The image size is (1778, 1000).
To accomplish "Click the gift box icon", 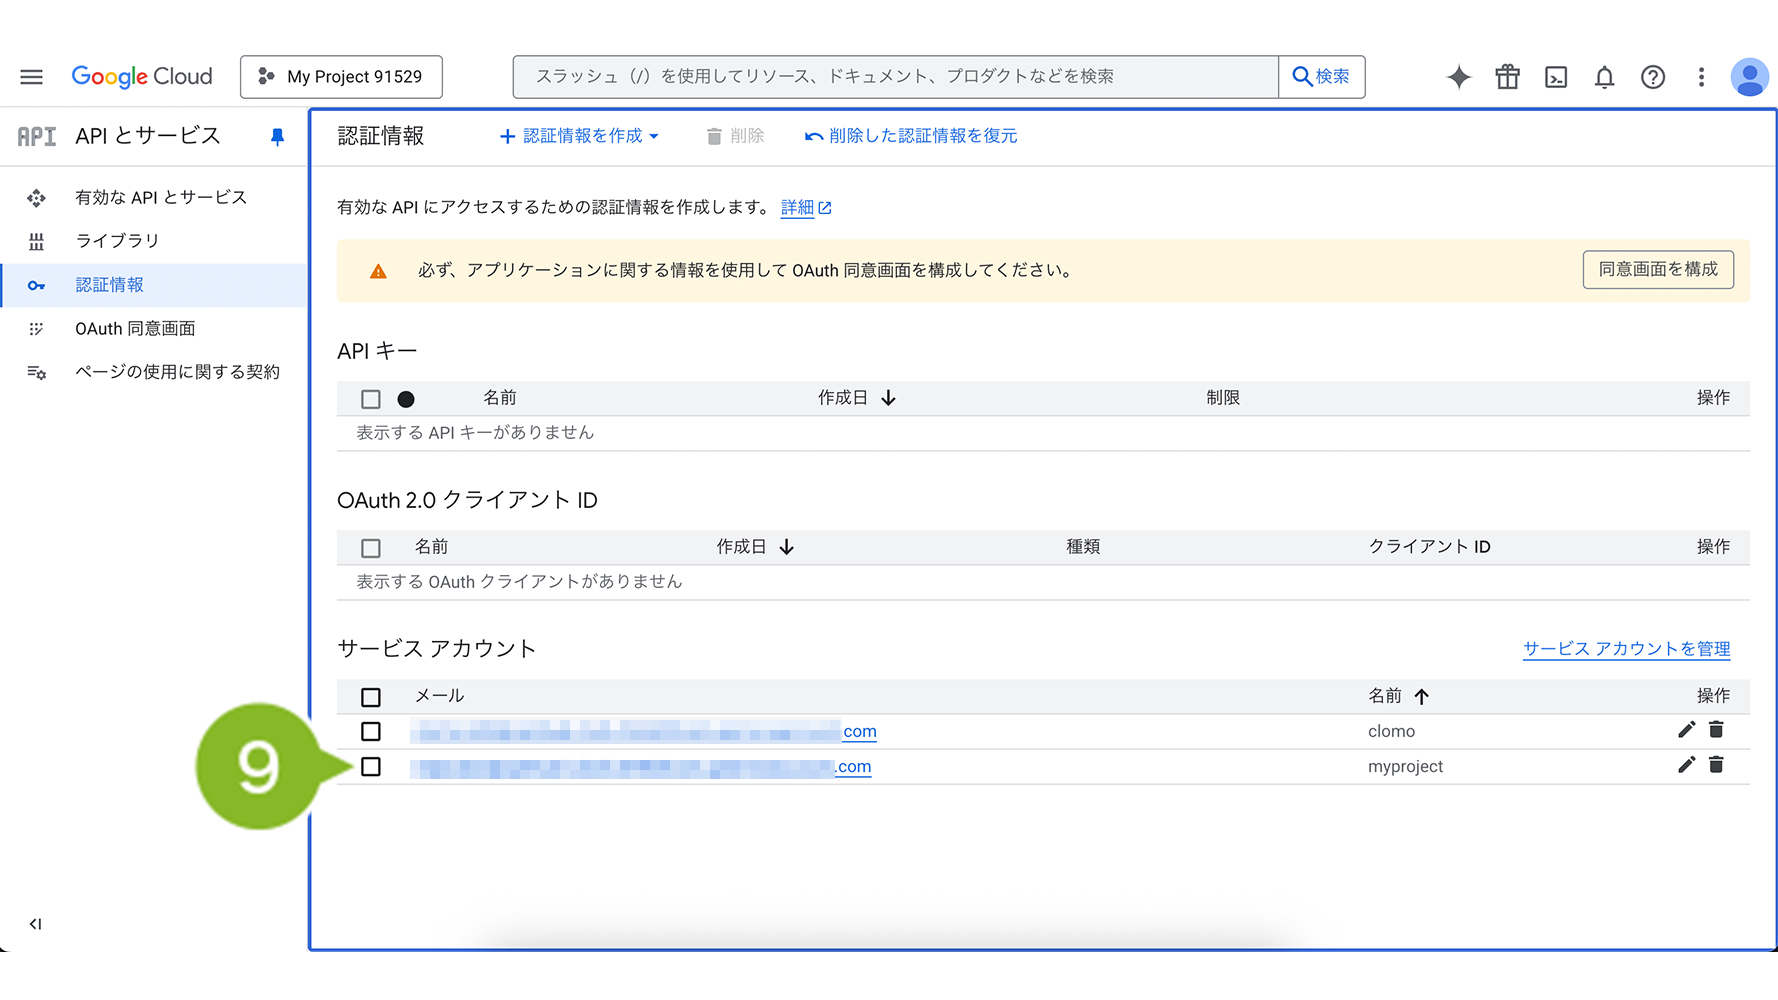I will tap(1507, 77).
